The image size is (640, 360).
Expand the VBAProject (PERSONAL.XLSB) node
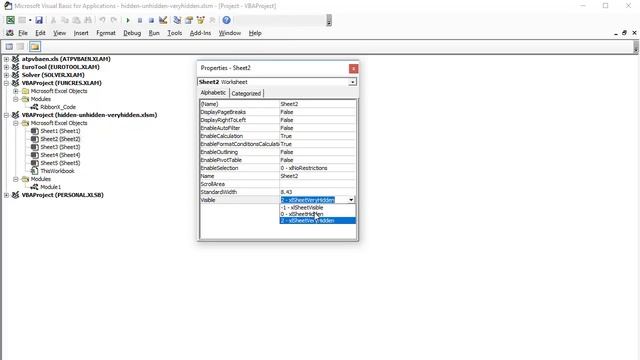7,195
